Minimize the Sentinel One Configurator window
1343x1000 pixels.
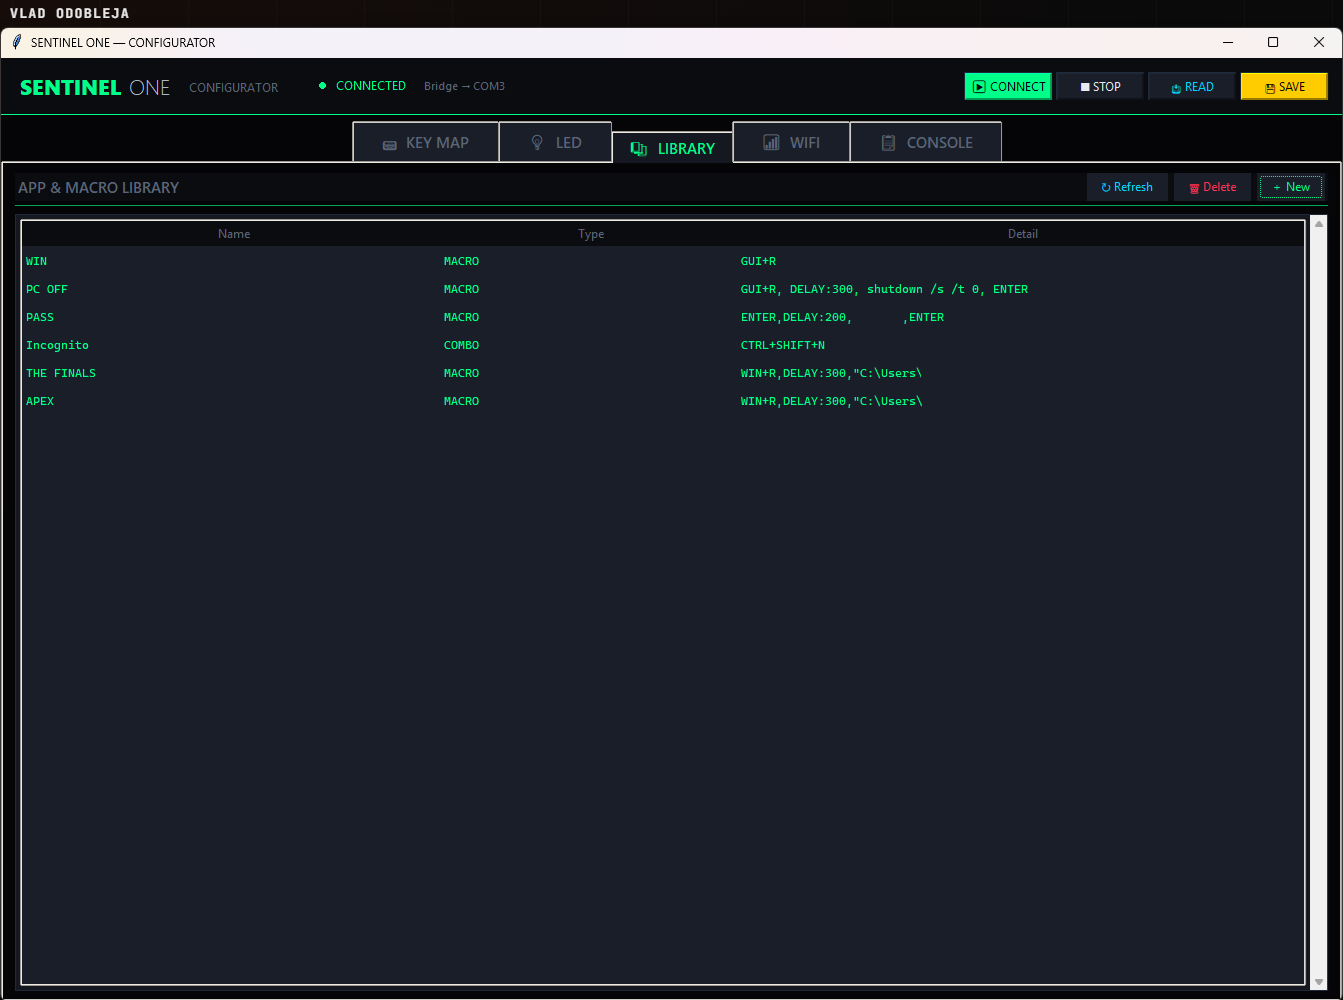tap(1227, 42)
